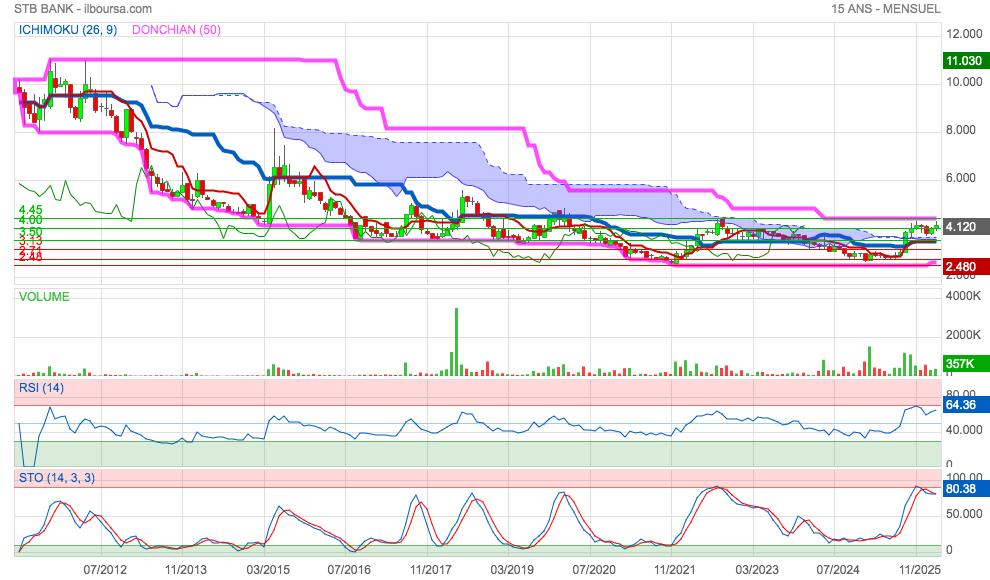Click the DONCHIAN (50) indicator label

[177, 30]
